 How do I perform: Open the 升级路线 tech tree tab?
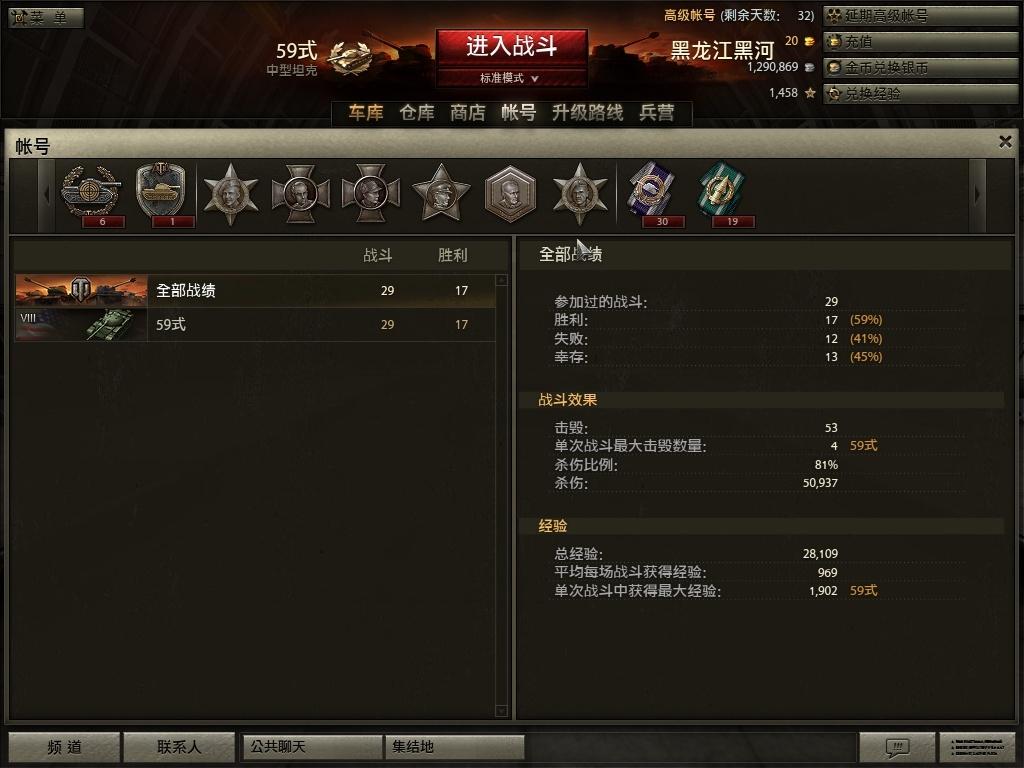587,113
